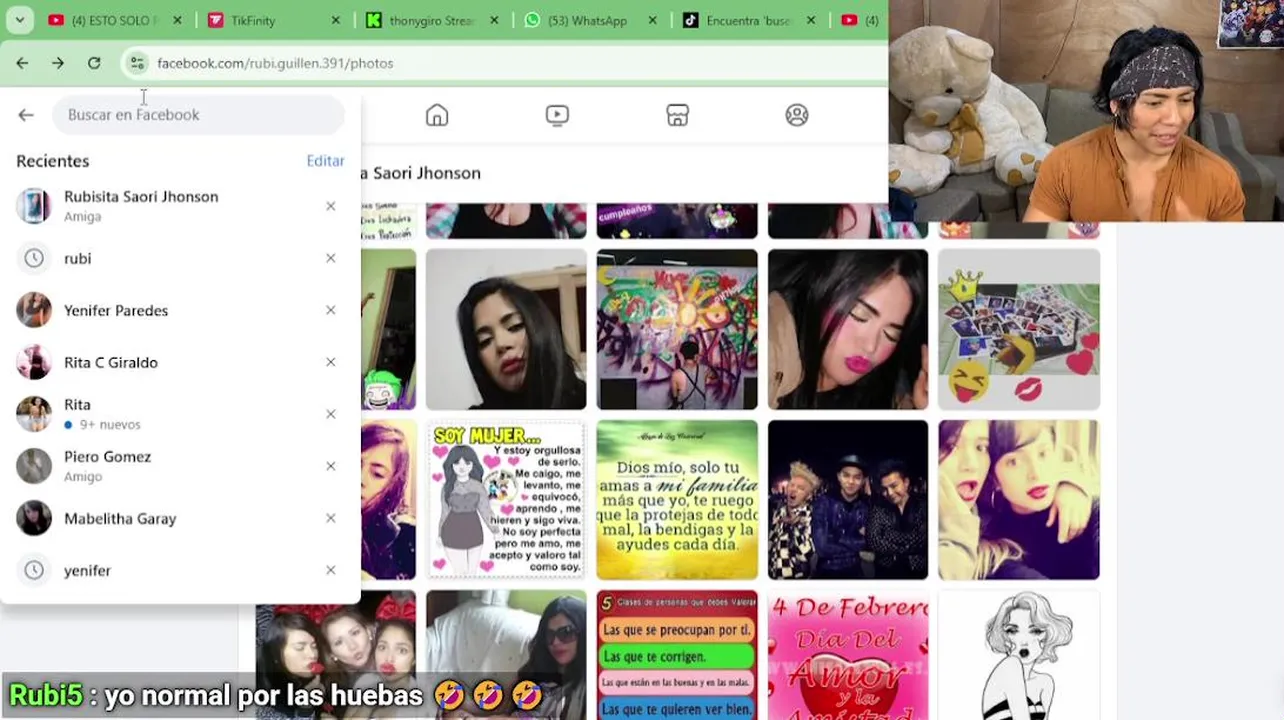Close the WhatsApp tab

652,20
